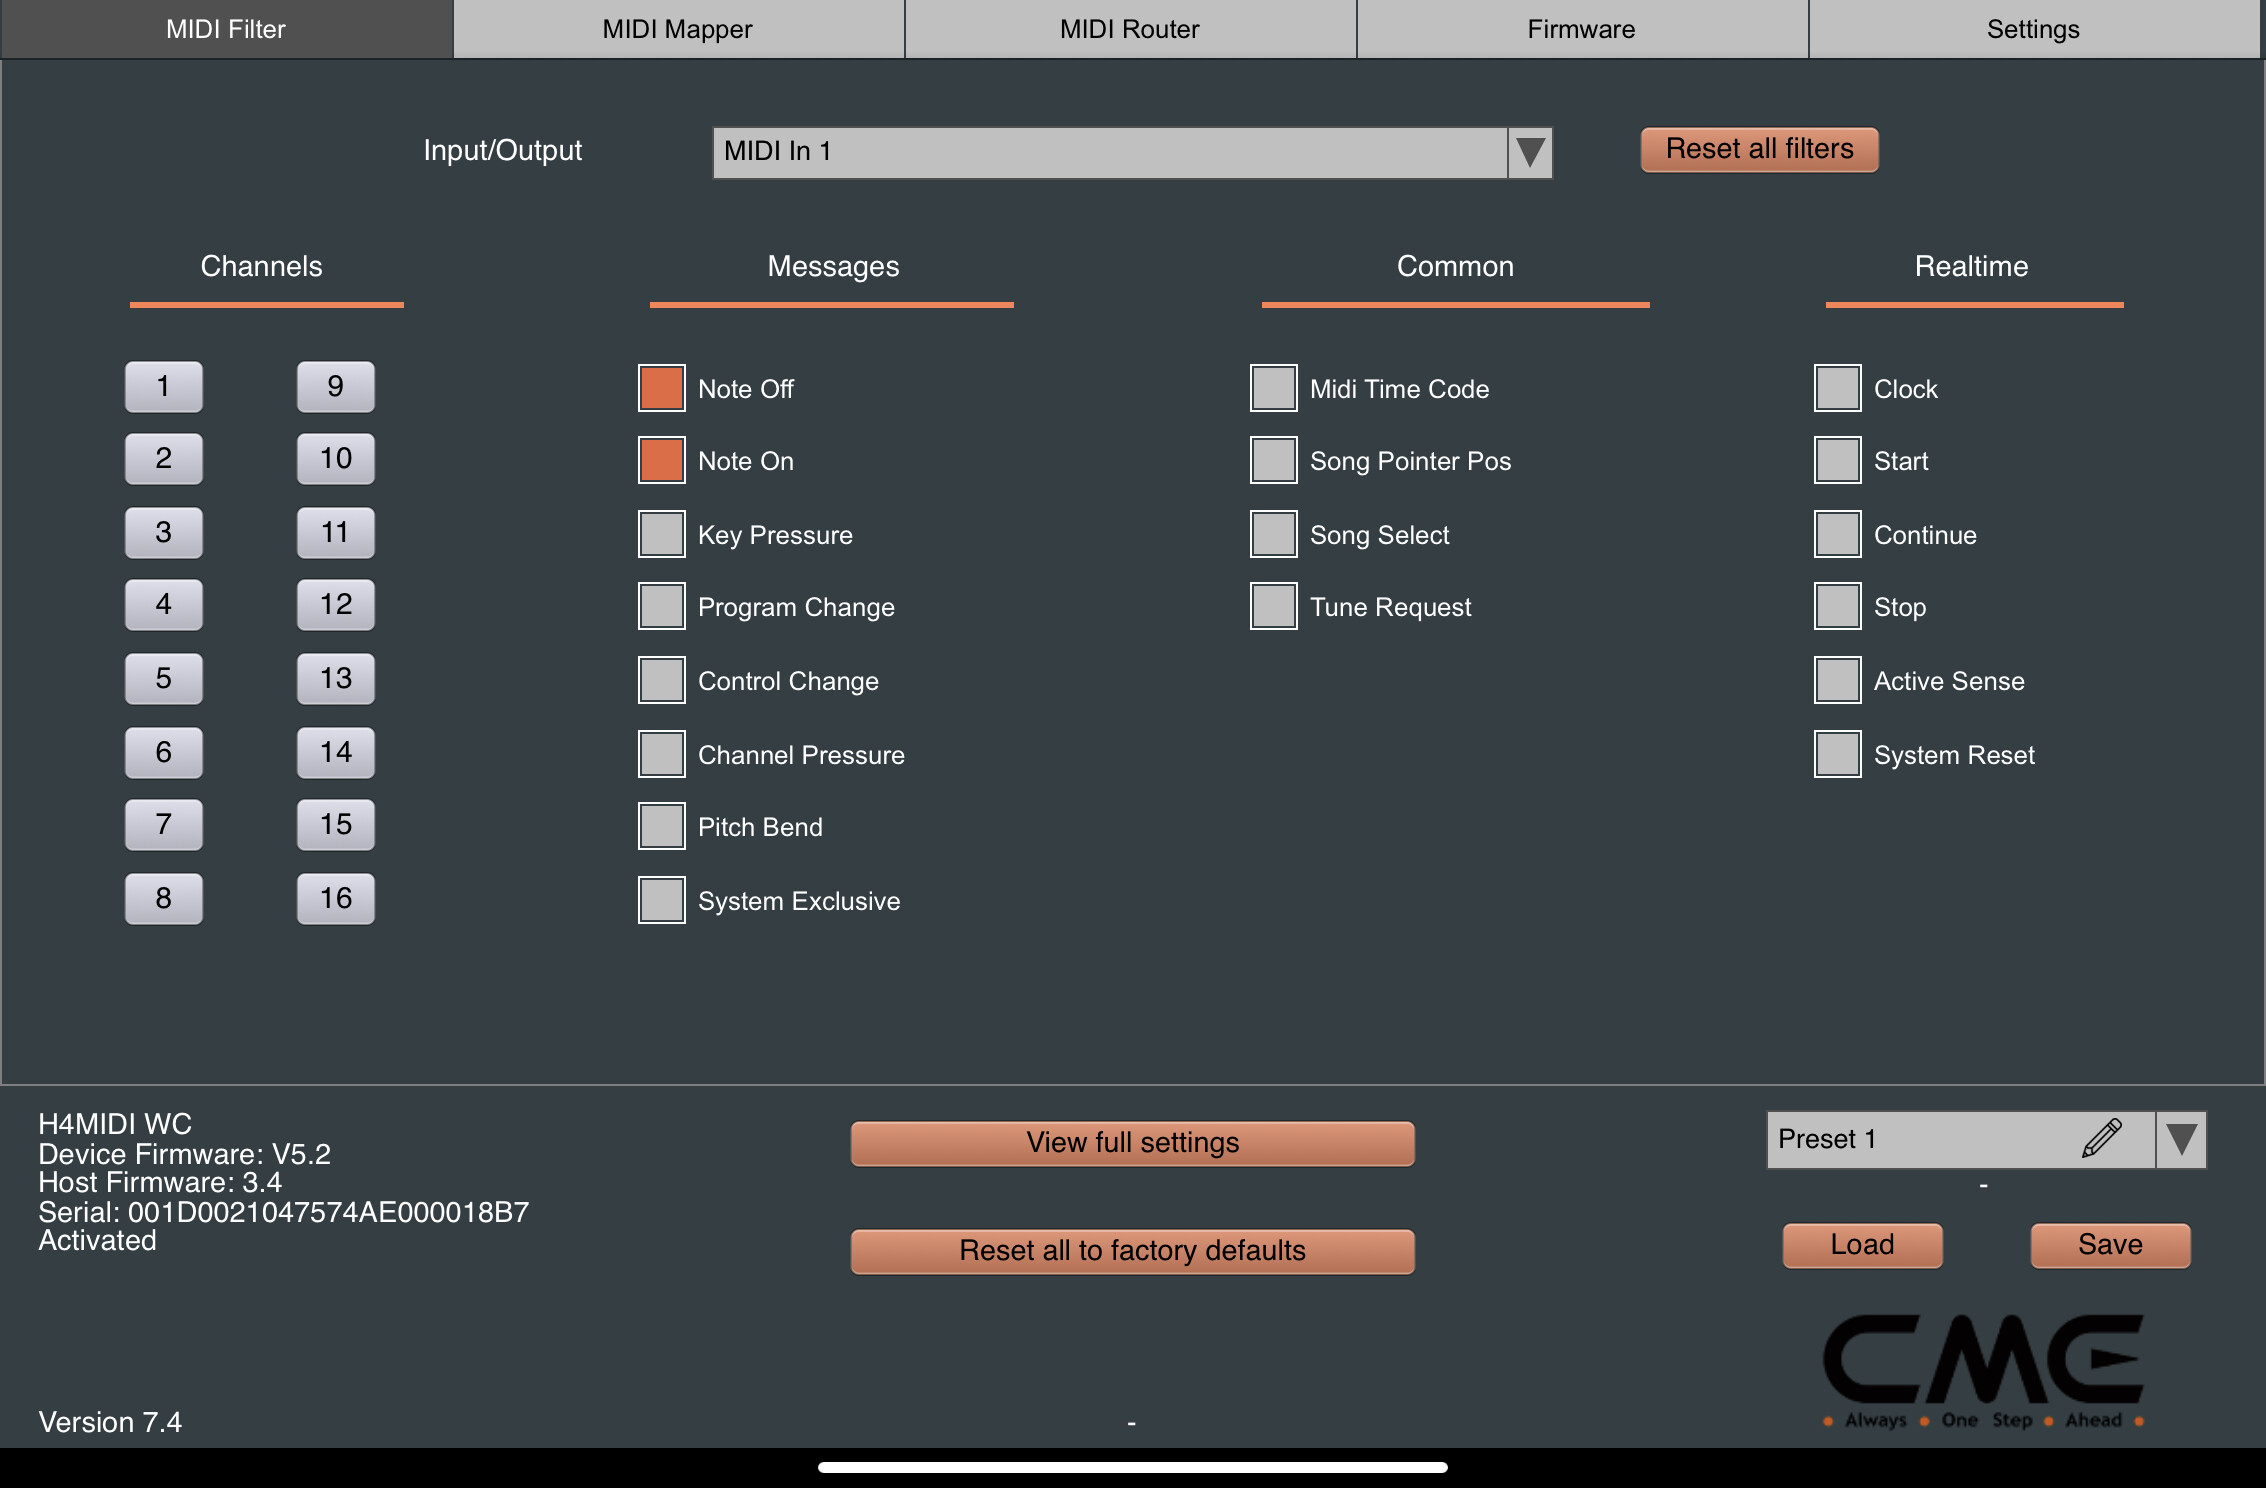Expand the Input/Output dropdown arrow
The image size is (2266, 1488).
coord(1530,152)
